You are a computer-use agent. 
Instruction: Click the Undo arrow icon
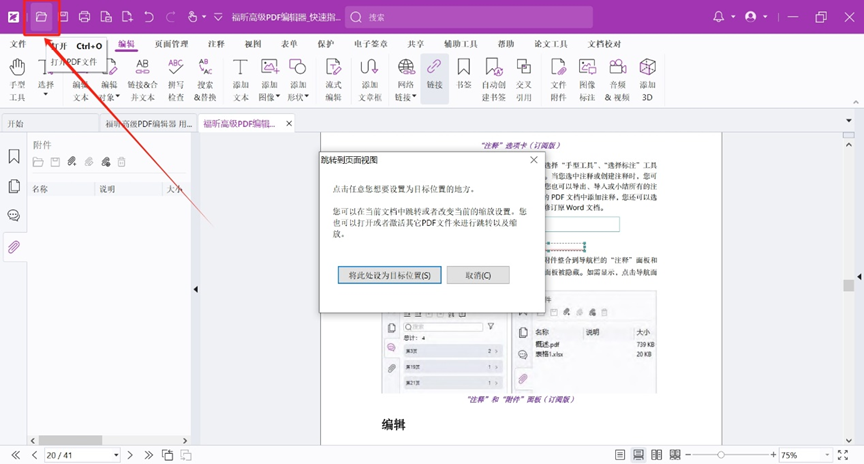click(x=149, y=17)
